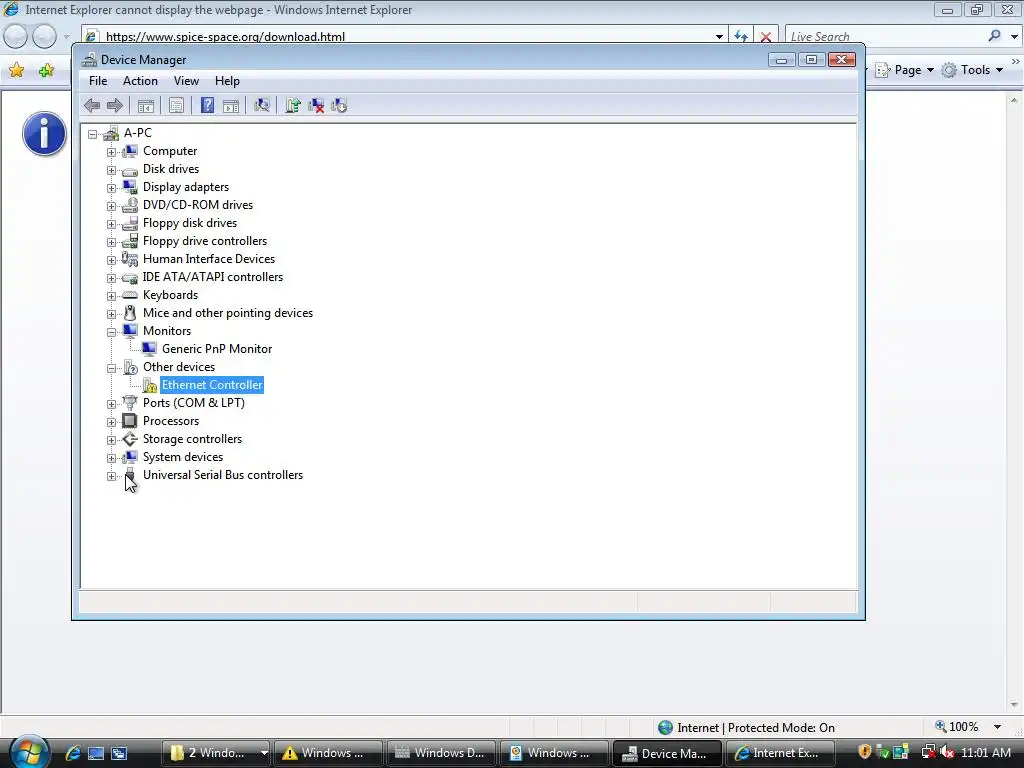Open the View menu
Image resolution: width=1024 pixels, height=768 pixels.
(x=186, y=81)
